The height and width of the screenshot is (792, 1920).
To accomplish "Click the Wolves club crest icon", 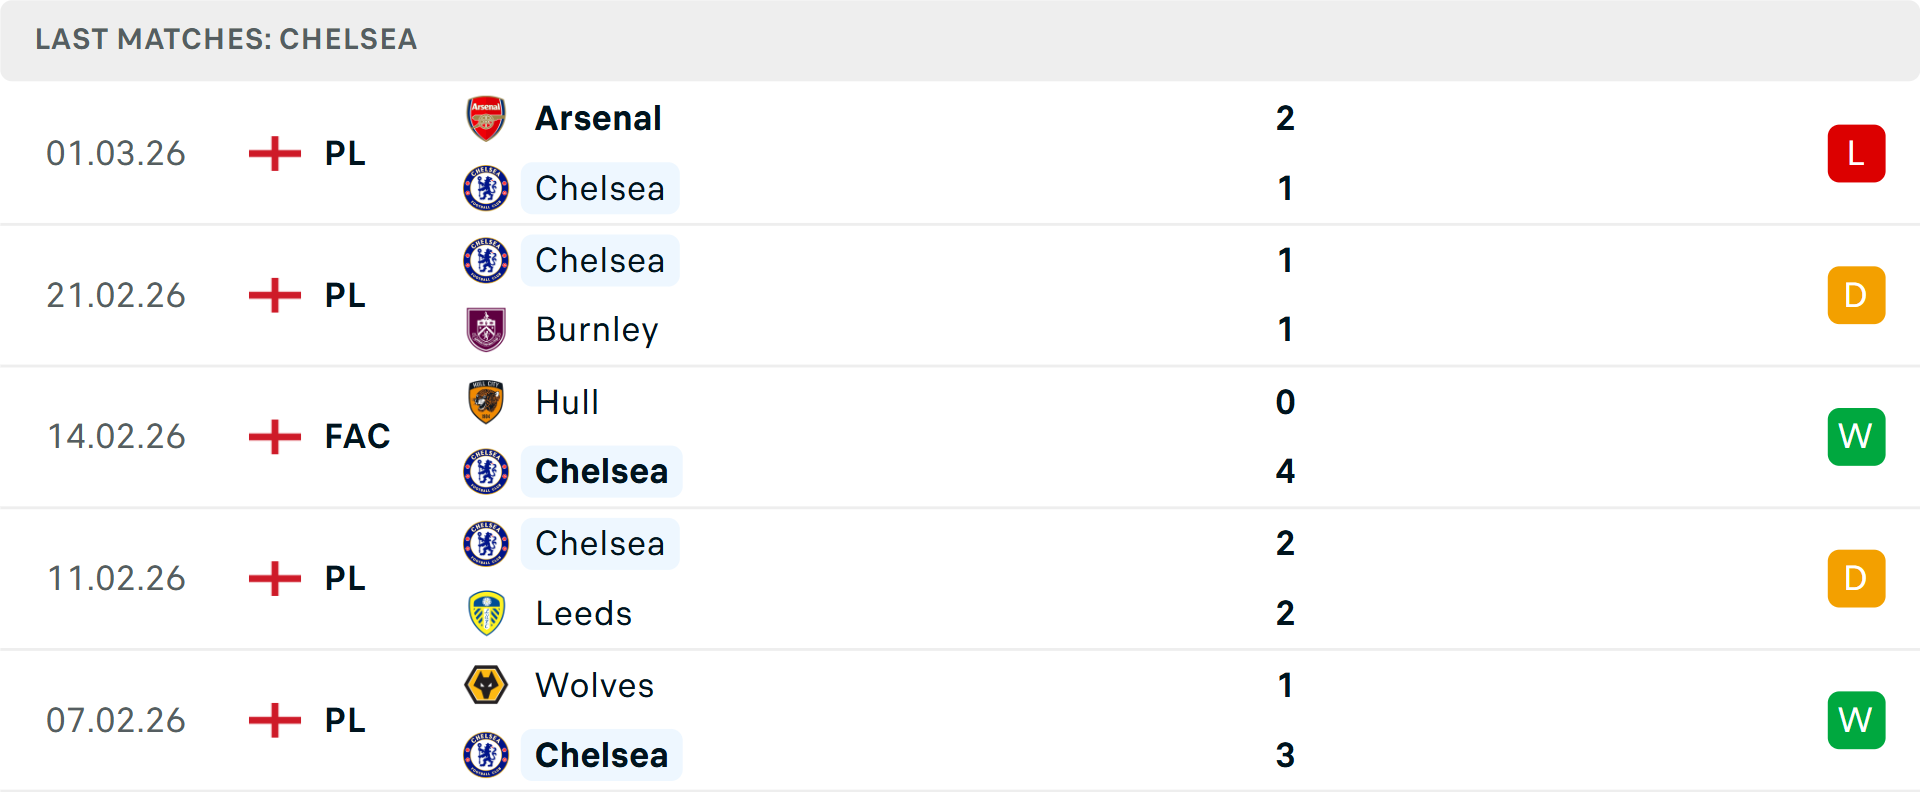I will point(486,685).
